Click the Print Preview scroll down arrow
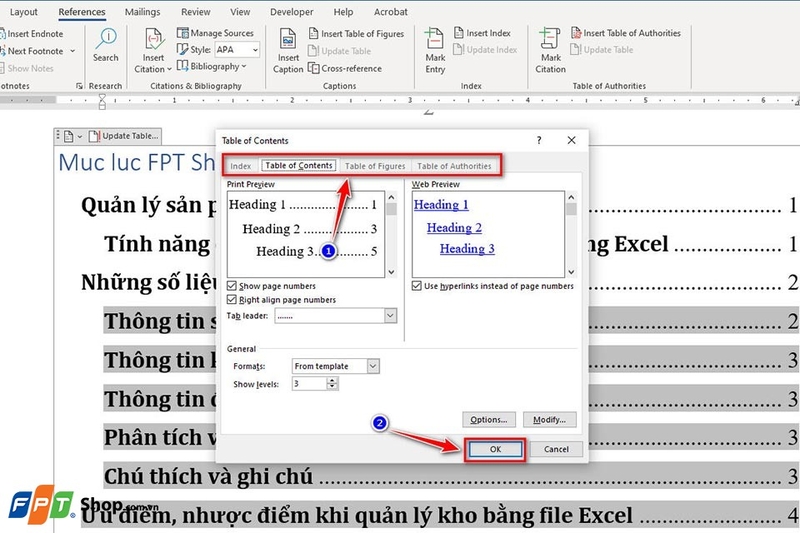Image resolution: width=800 pixels, height=533 pixels. [391, 272]
